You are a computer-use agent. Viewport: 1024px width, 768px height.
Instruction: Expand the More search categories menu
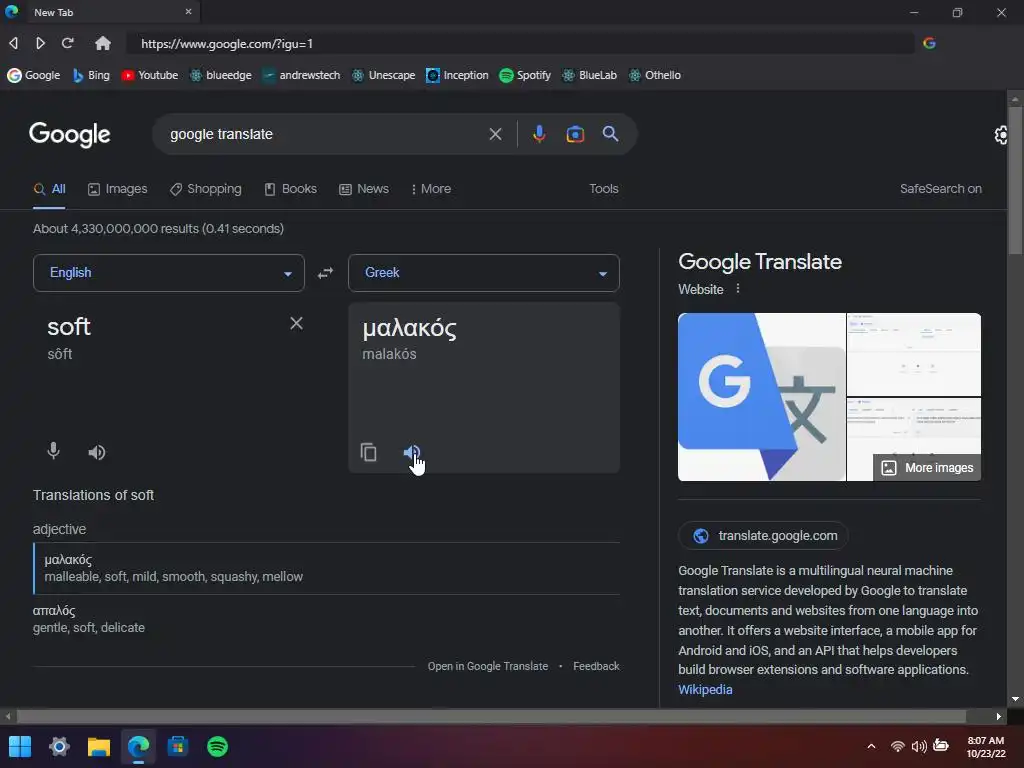coord(431,189)
